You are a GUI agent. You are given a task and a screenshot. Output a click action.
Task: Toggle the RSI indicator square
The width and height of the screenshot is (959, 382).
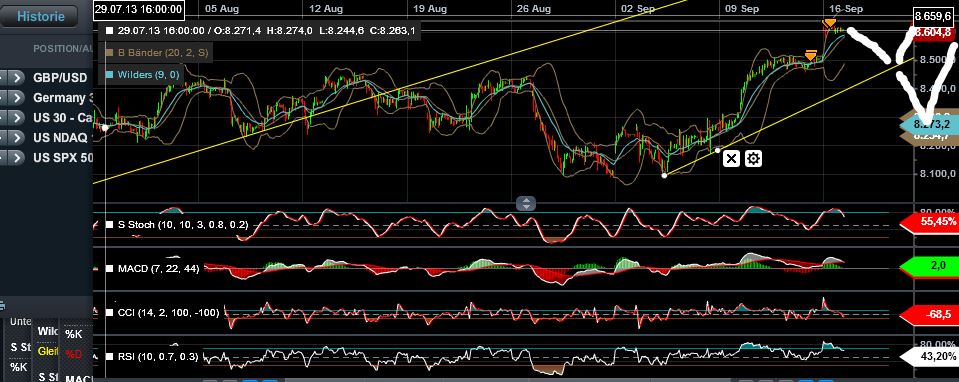pyautogui.click(x=110, y=356)
